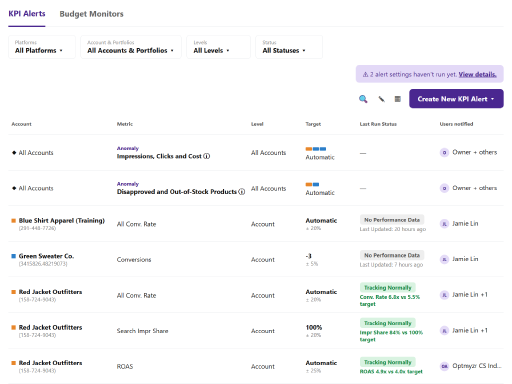Click Red Jacket Outfitters in ROAS row
512x384 pixels.
click(50, 363)
